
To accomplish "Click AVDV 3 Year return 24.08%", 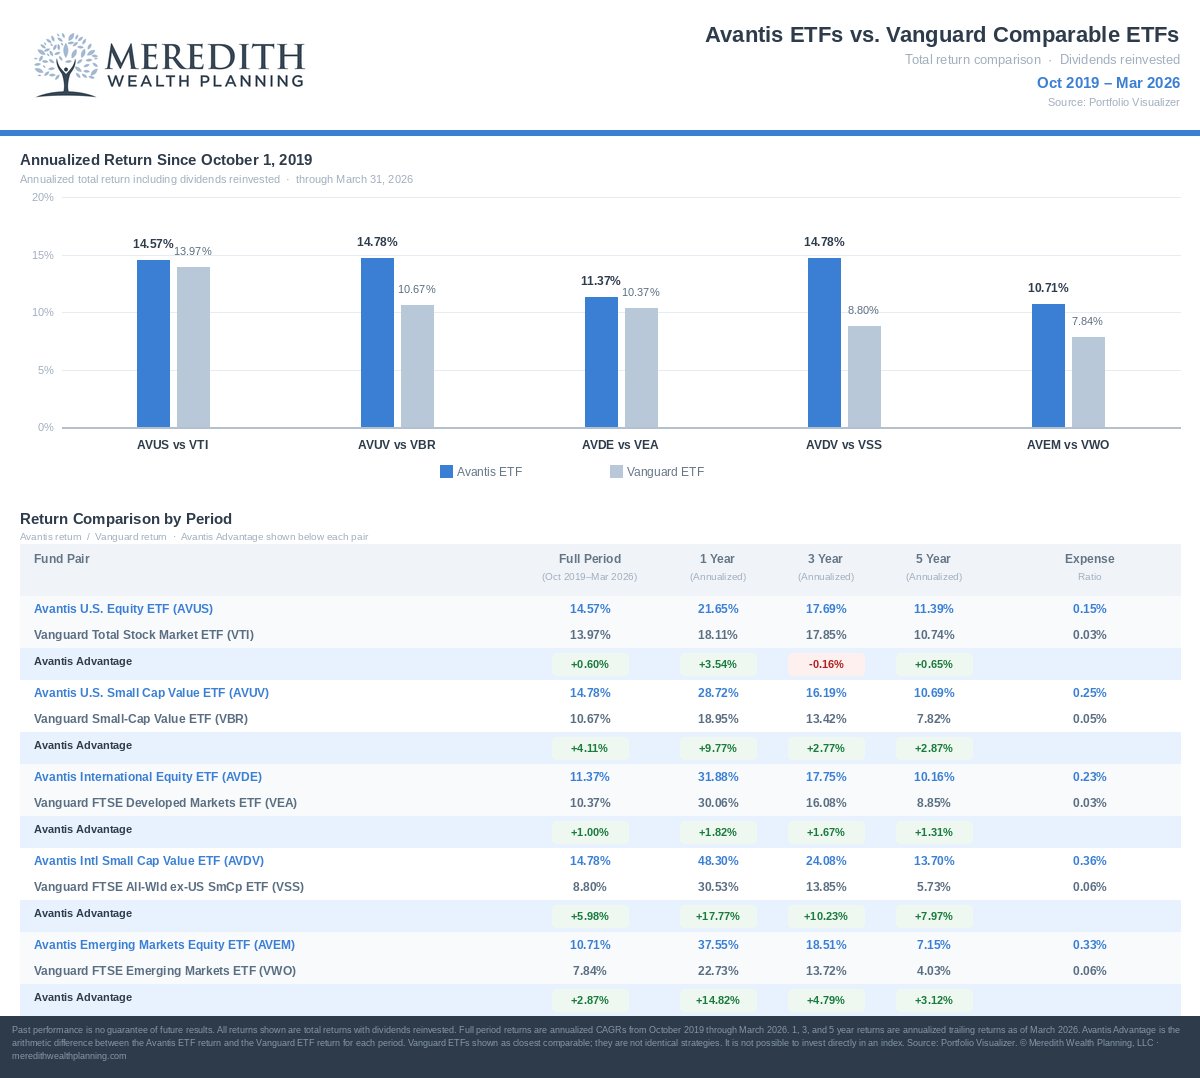I will pos(826,861).
